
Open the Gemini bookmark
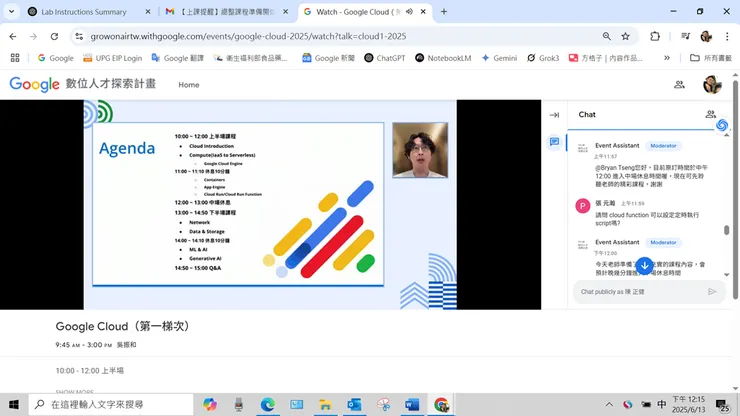(x=499, y=58)
